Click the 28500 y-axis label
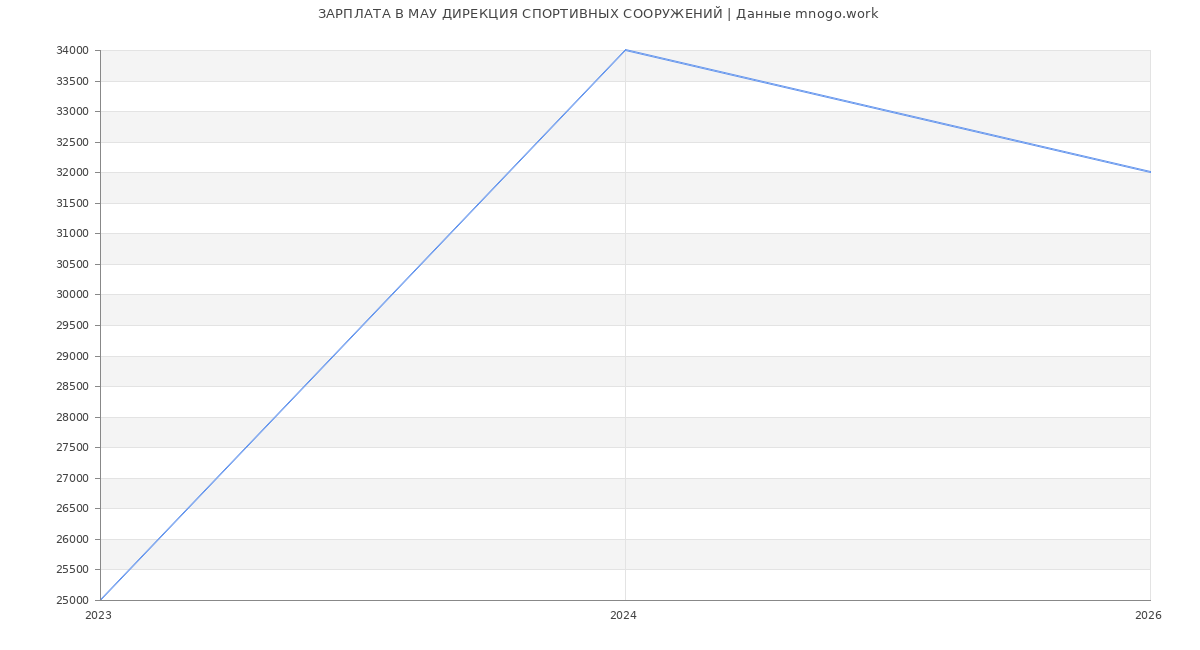This screenshot has width=1200, height=650. 72,386
